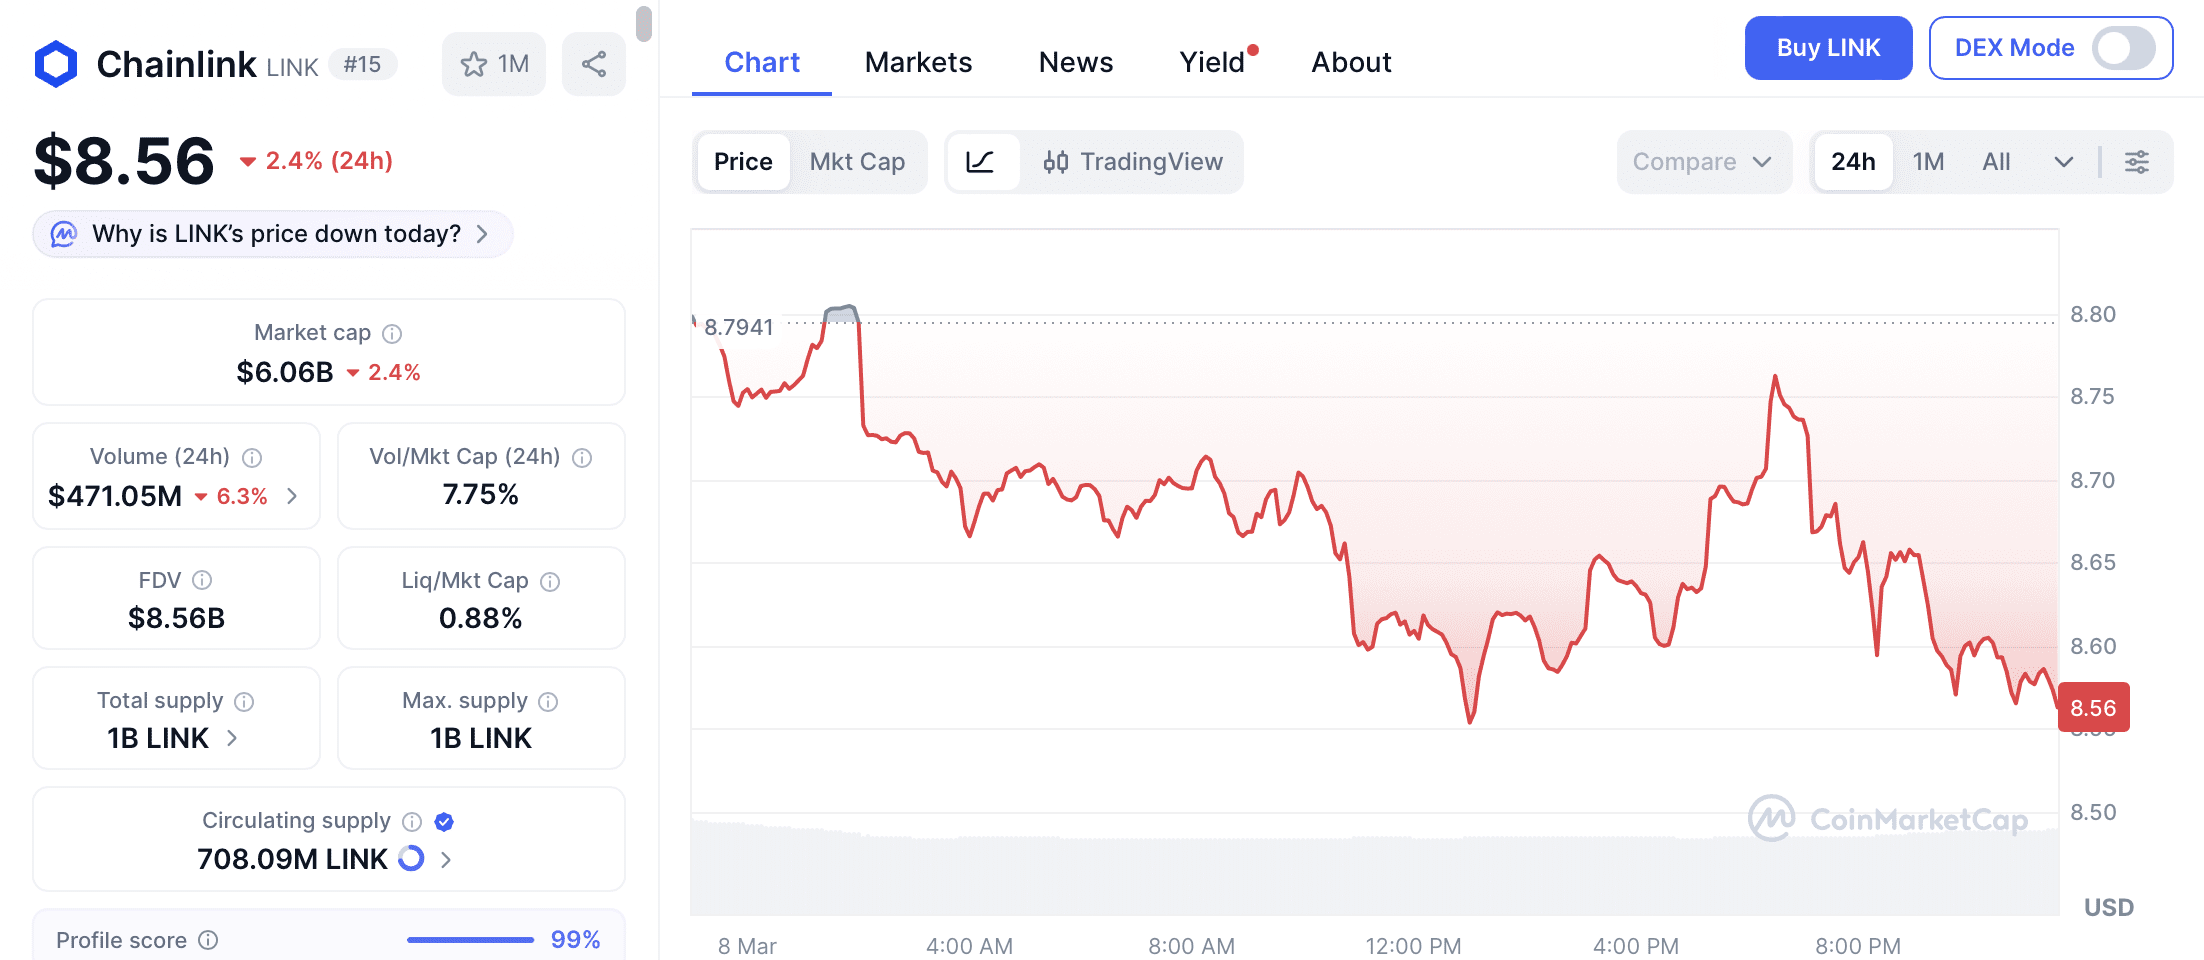The width and height of the screenshot is (2204, 960).
Task: Click the circulating supply ring icon
Action: tap(411, 859)
